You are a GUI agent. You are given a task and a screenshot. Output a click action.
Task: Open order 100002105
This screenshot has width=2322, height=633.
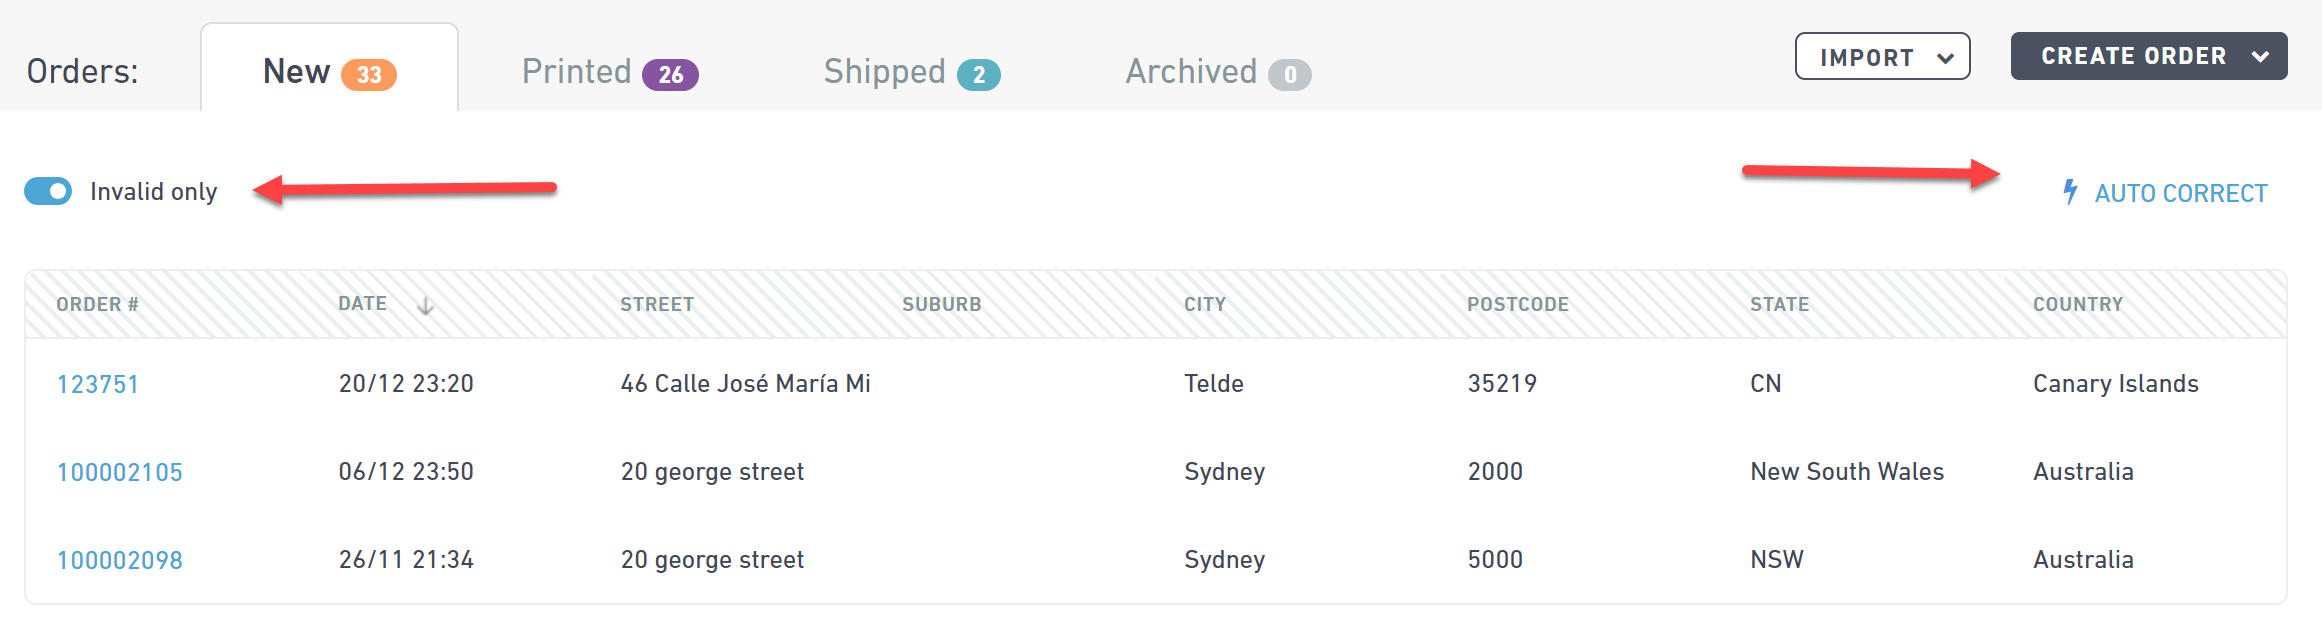coord(120,472)
